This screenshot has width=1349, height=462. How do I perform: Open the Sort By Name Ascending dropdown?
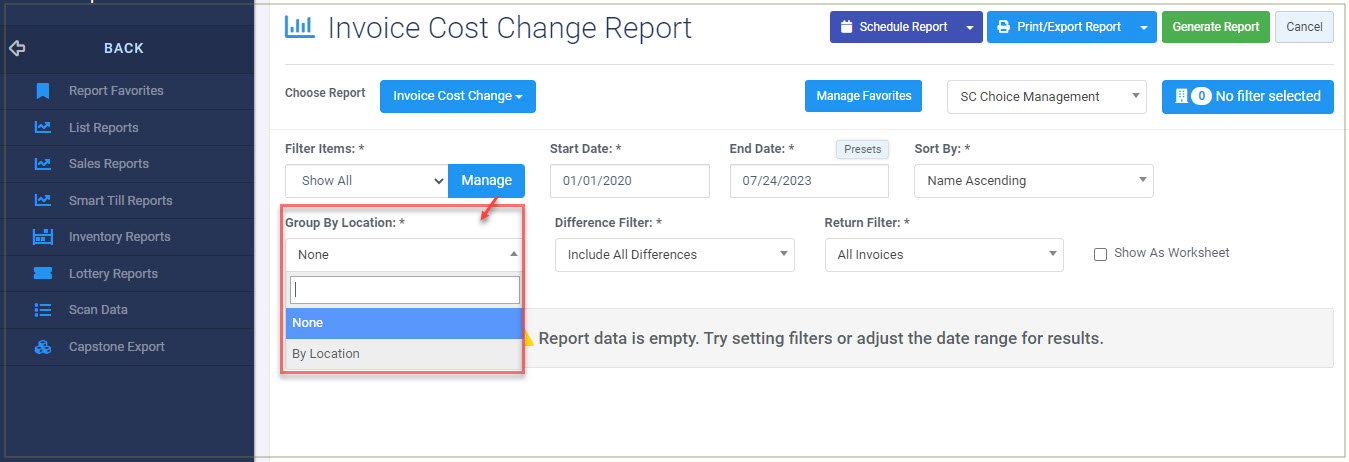(x=1034, y=181)
